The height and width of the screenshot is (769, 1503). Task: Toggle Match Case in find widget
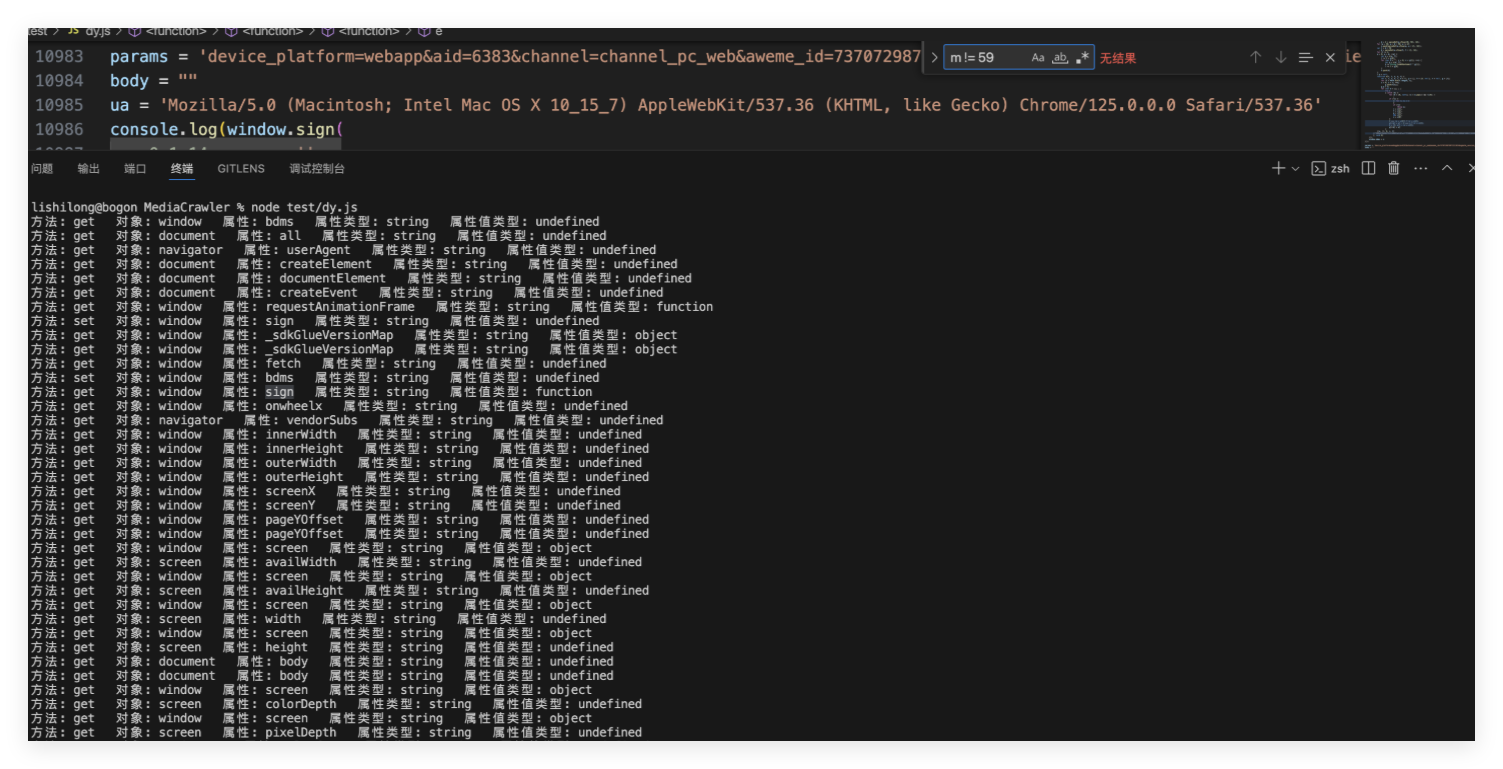pyautogui.click(x=1038, y=58)
